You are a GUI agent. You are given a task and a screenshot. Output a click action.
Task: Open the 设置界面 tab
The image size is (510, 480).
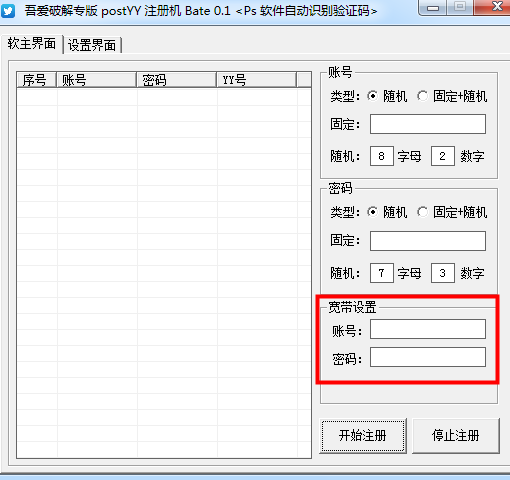coord(92,45)
